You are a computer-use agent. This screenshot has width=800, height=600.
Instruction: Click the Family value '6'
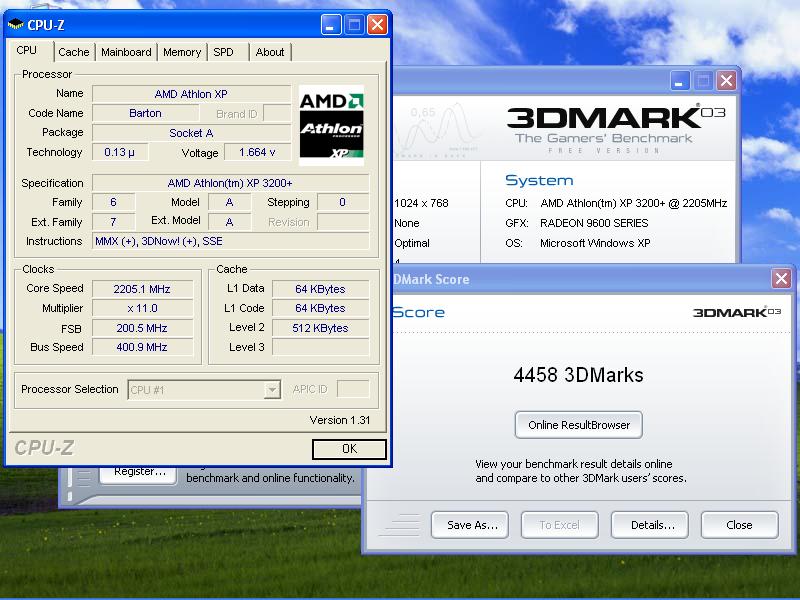(113, 202)
